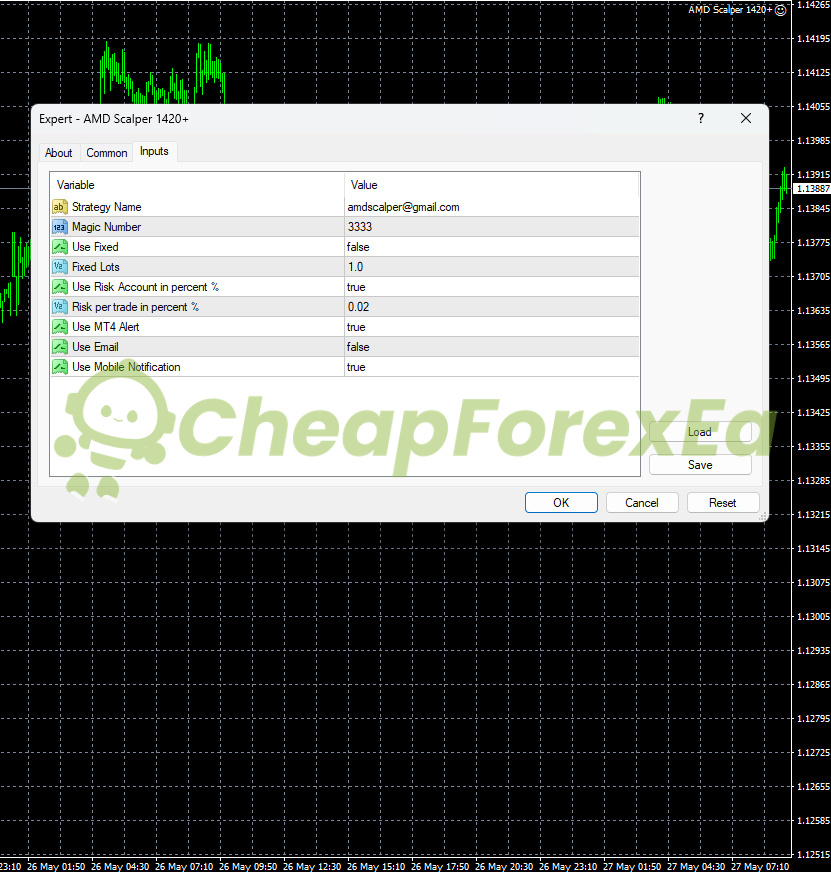Viewport: 831px width, 872px height.
Task: Click the Use Mobile Notification boolean icon
Action: point(60,367)
